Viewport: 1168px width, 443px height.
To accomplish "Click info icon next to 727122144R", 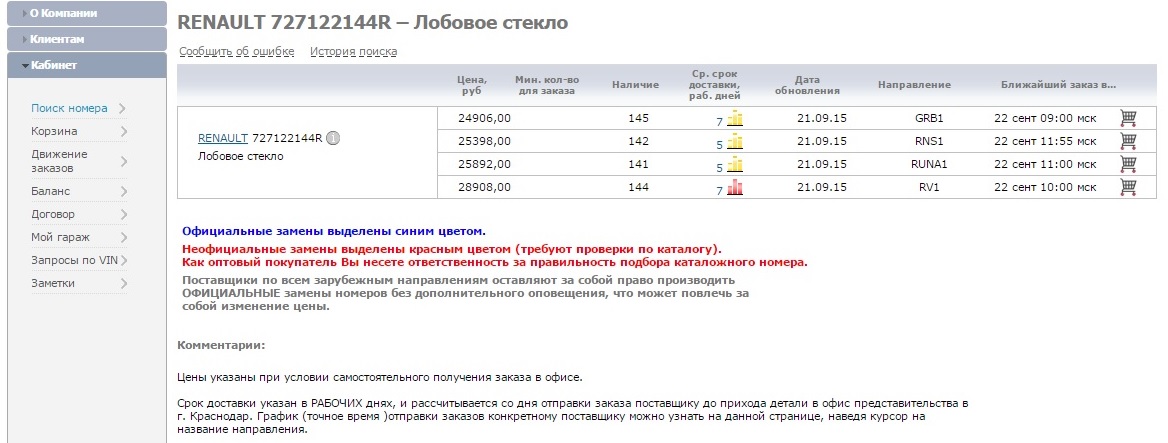I will tap(333, 138).
